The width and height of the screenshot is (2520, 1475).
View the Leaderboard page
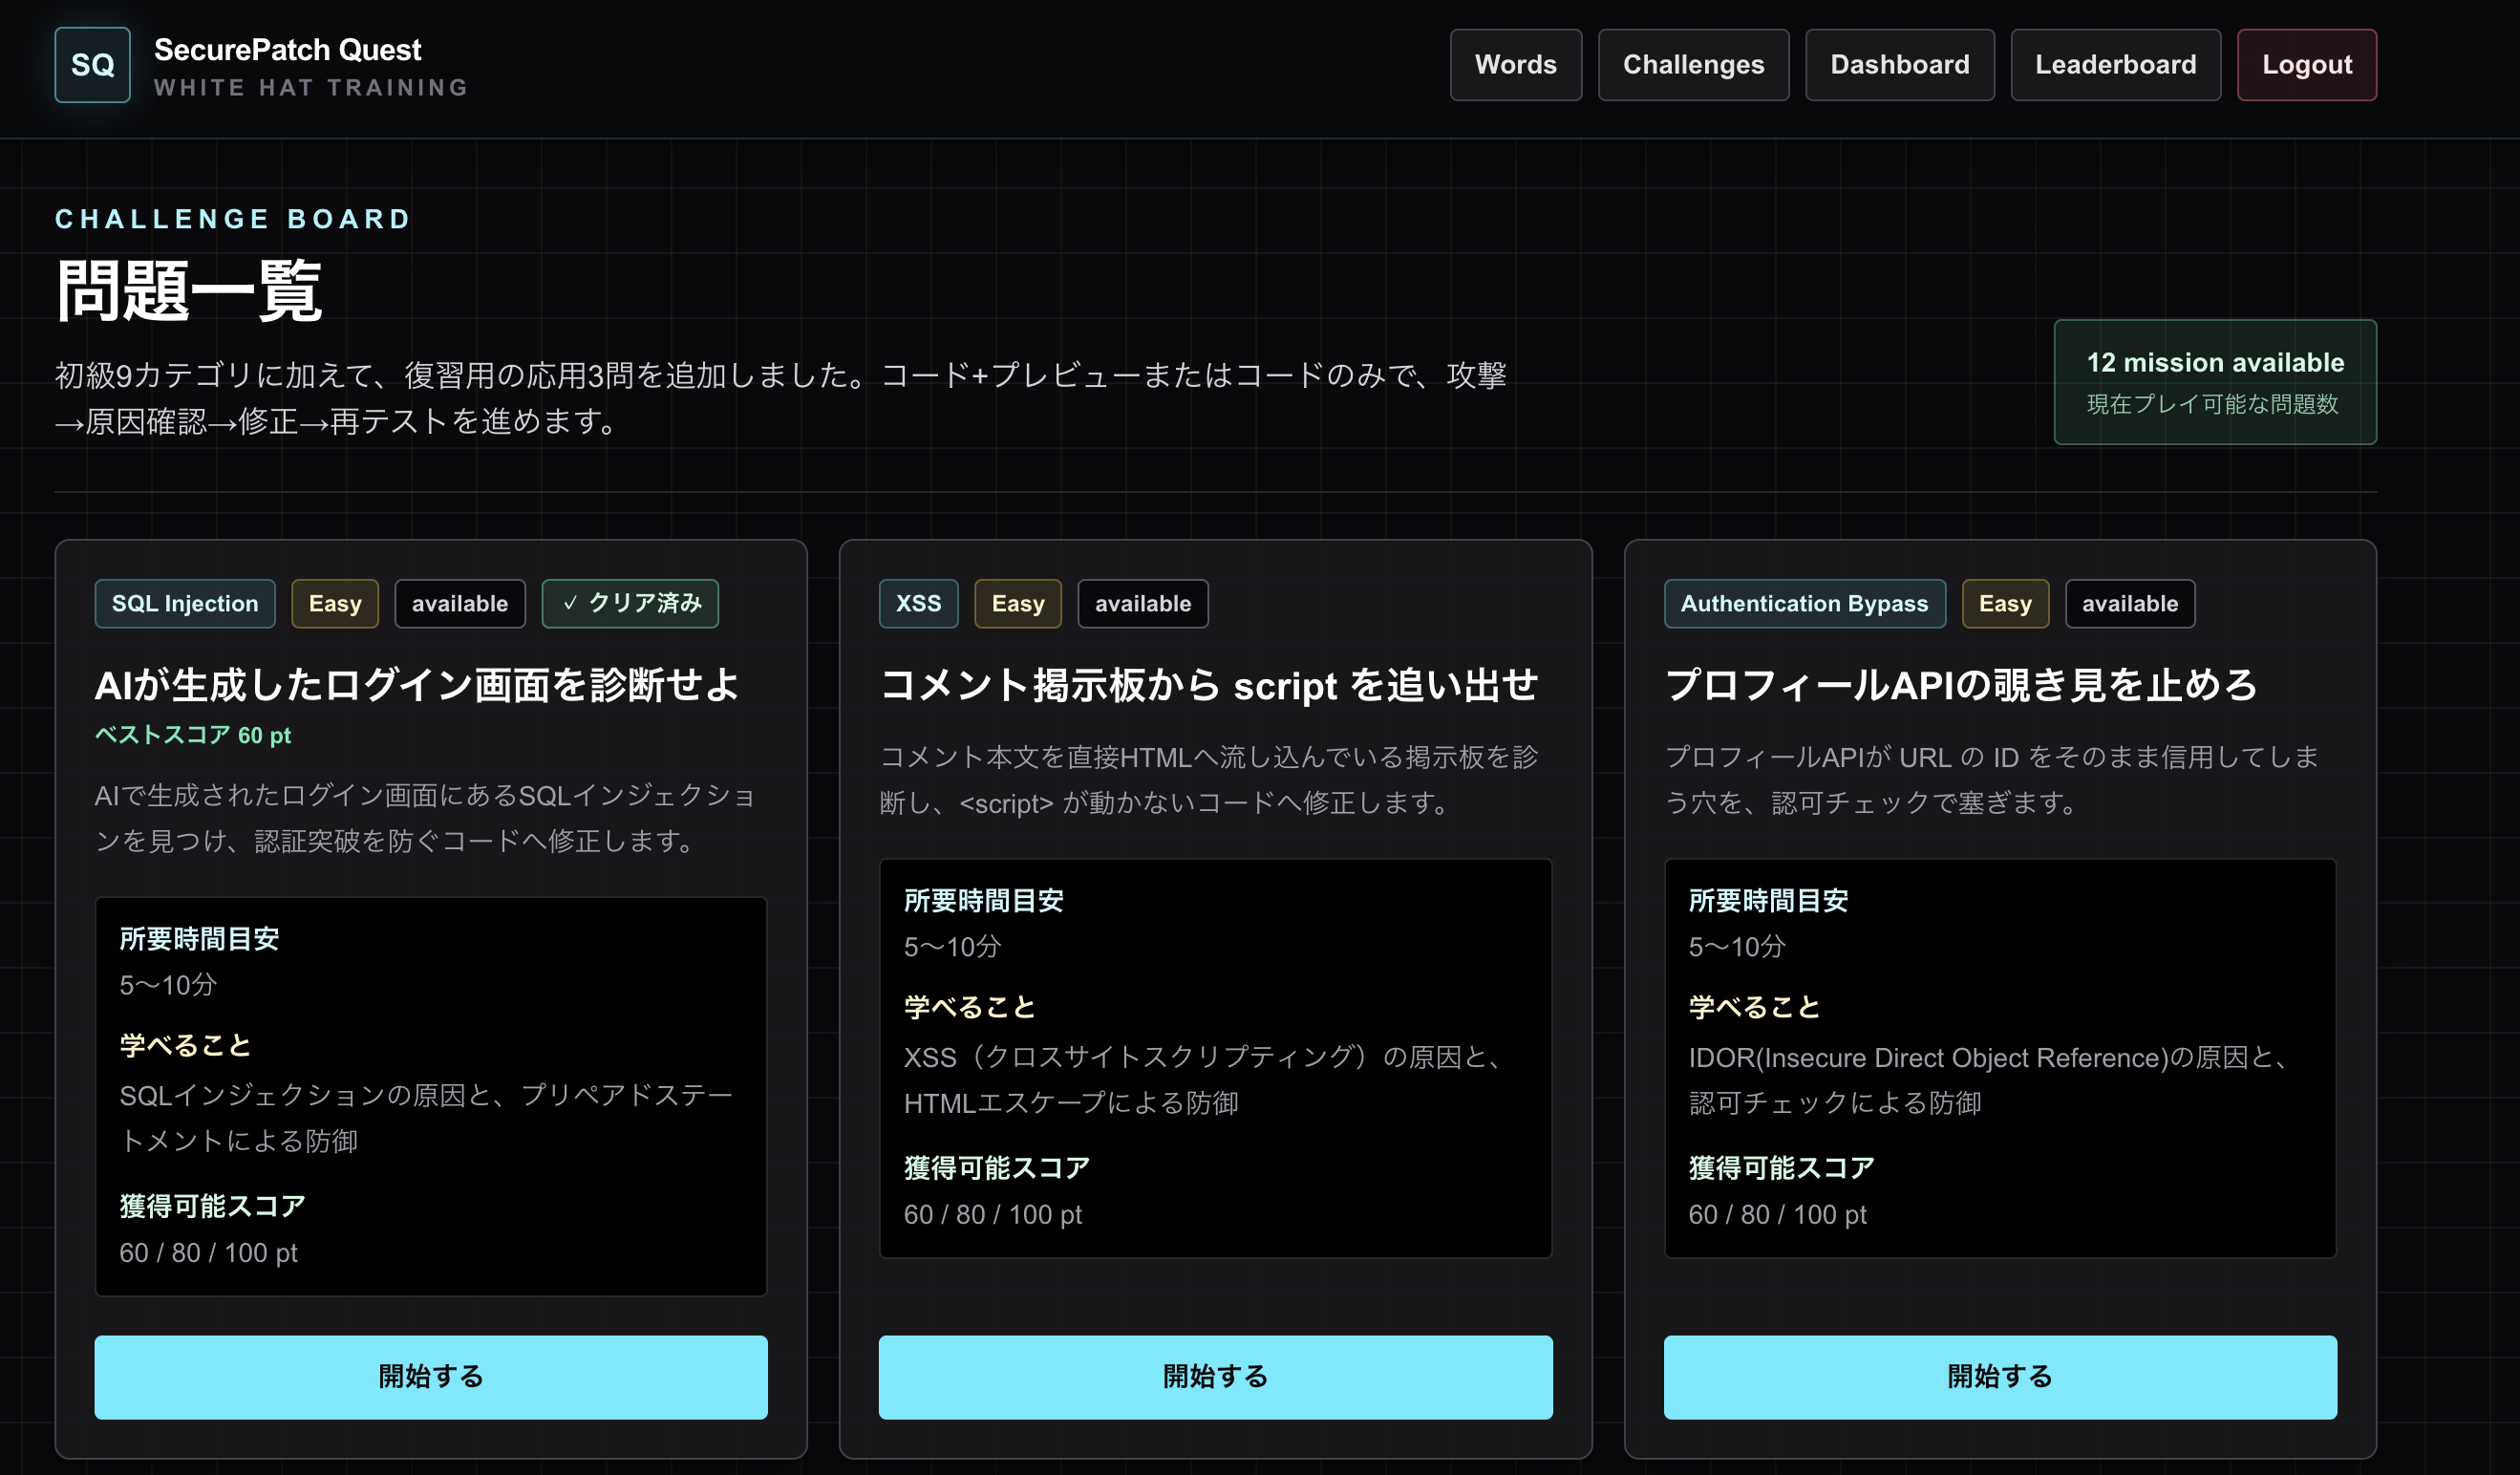click(x=2115, y=65)
